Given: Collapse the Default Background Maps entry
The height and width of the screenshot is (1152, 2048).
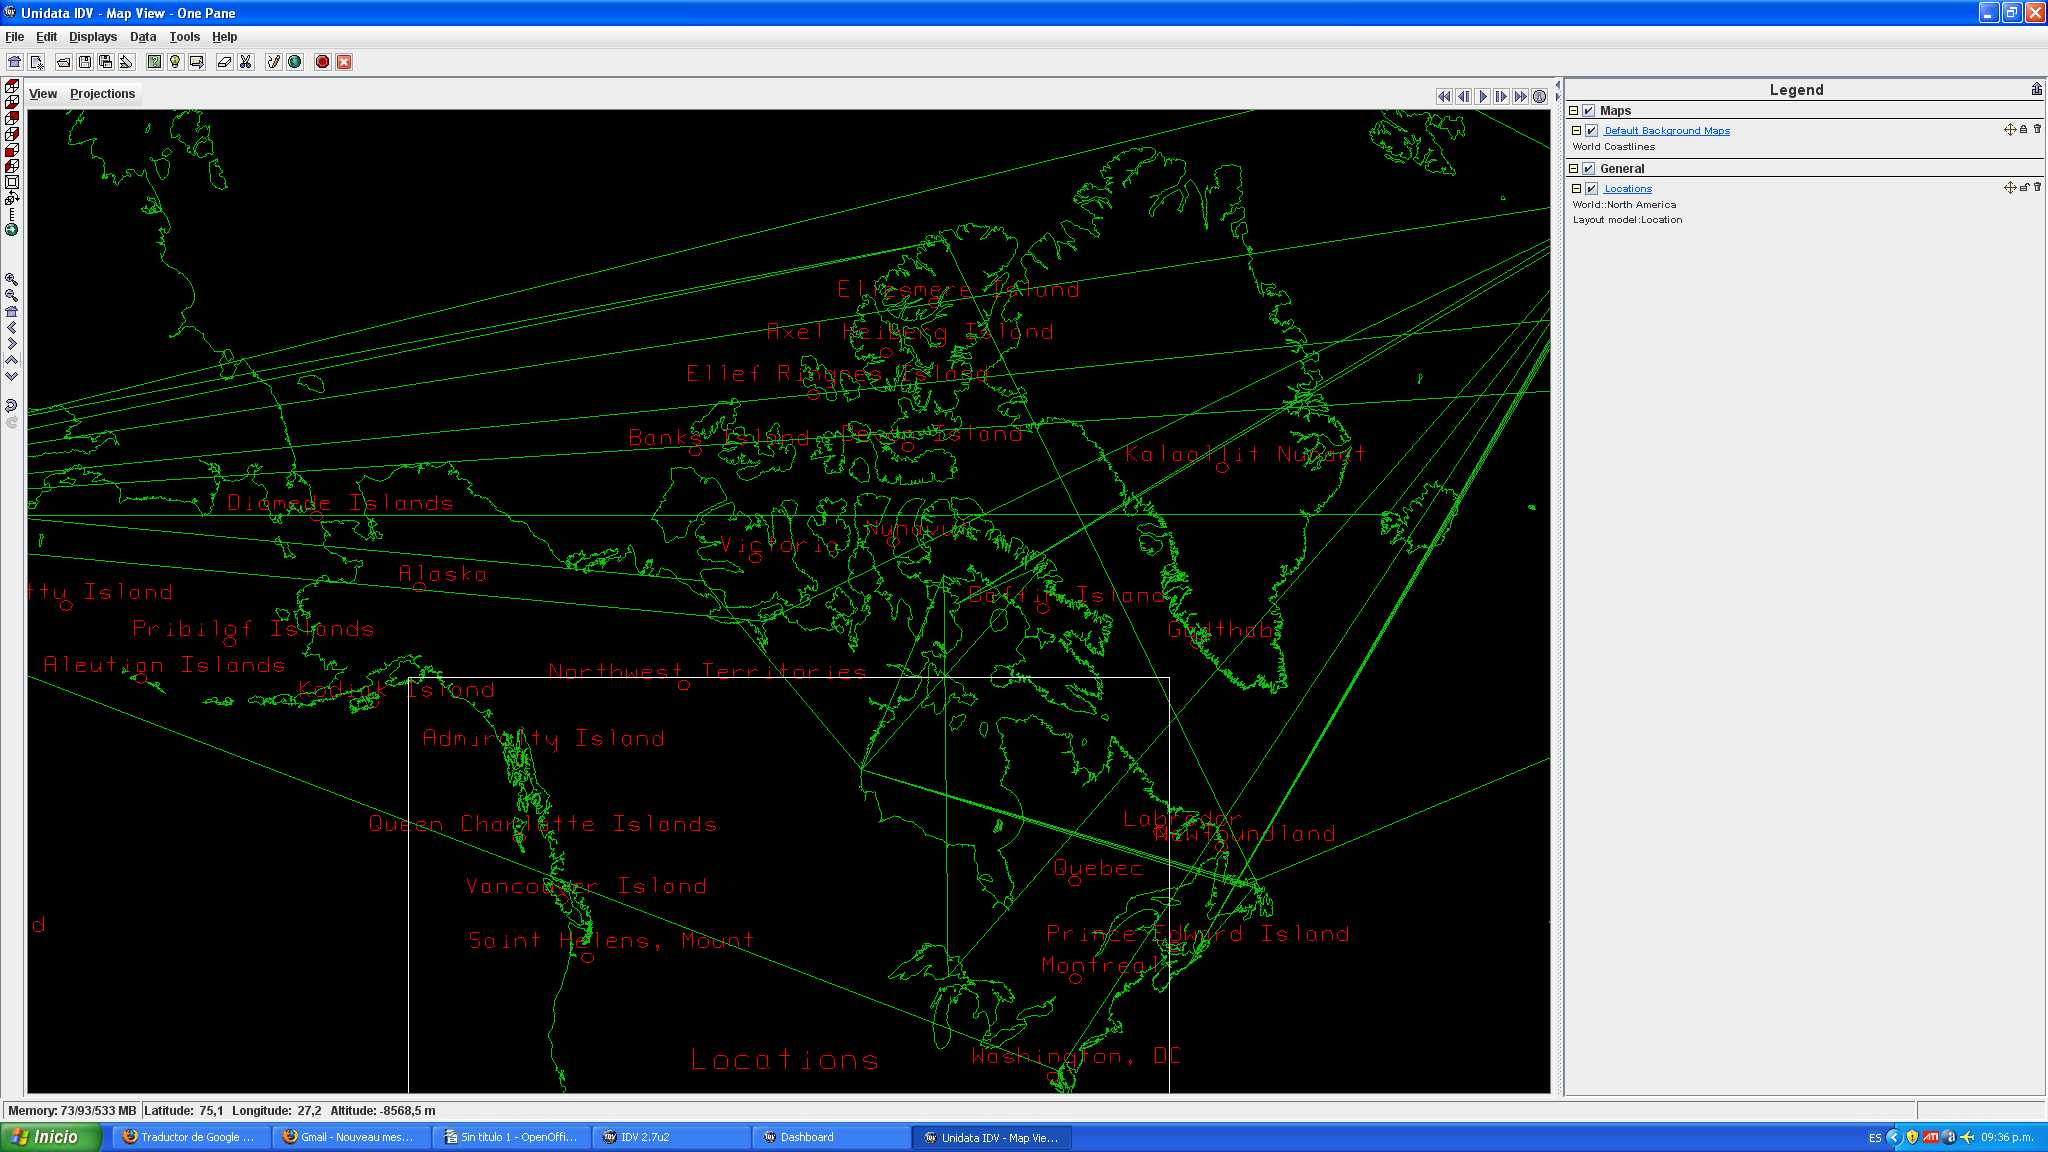Looking at the screenshot, I should click(x=1577, y=130).
